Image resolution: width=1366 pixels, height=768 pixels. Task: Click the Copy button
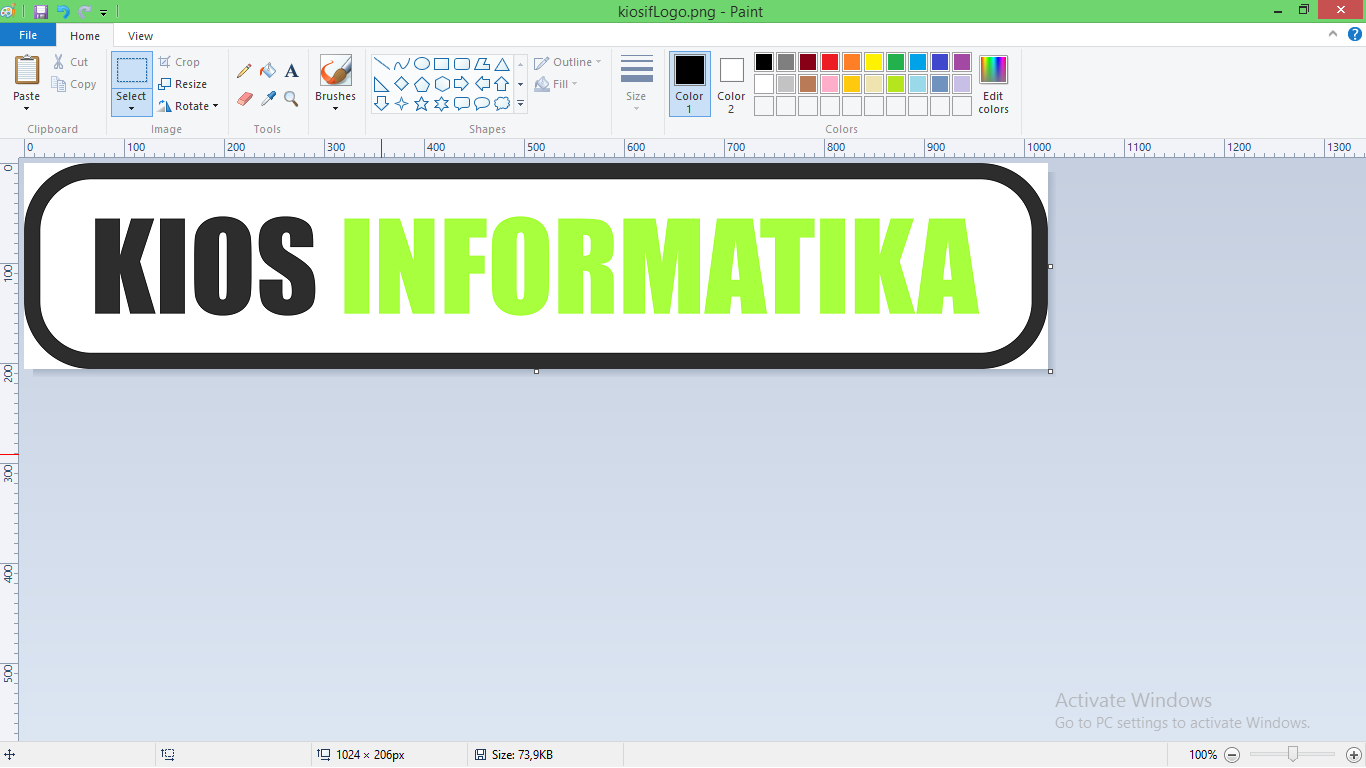[x=74, y=84]
